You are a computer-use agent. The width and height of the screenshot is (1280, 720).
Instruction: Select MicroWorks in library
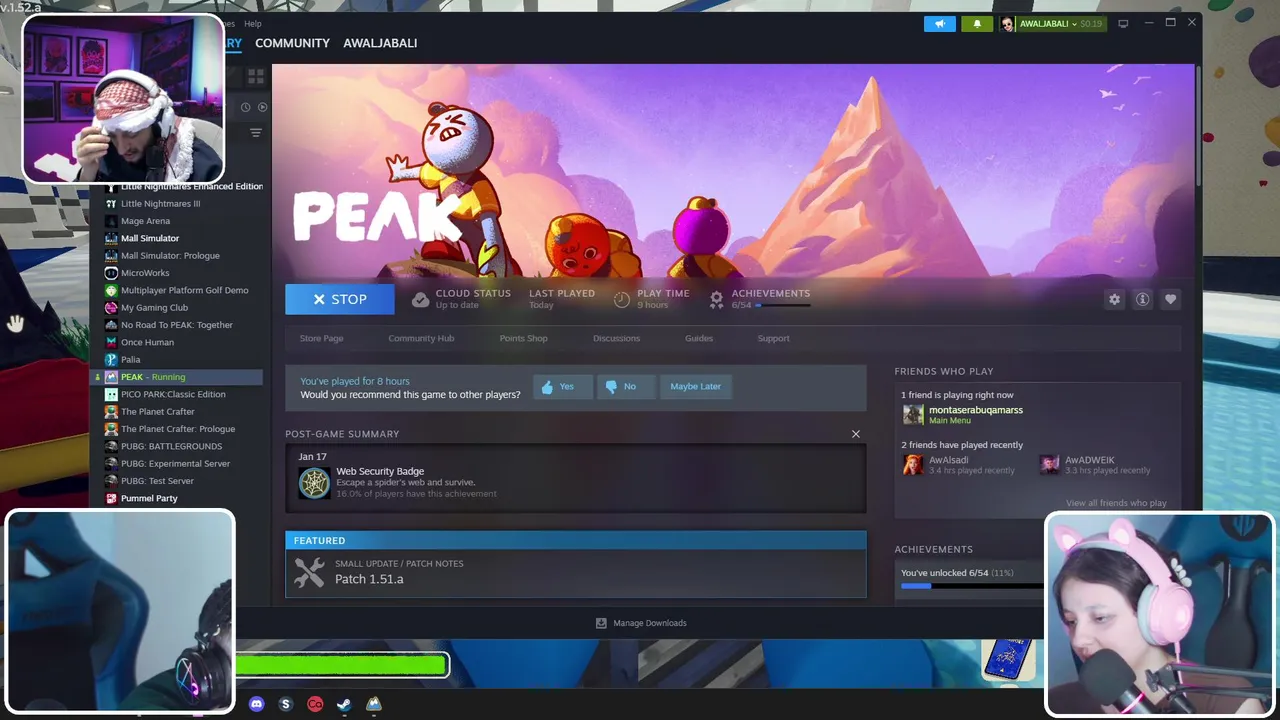click(x=145, y=273)
